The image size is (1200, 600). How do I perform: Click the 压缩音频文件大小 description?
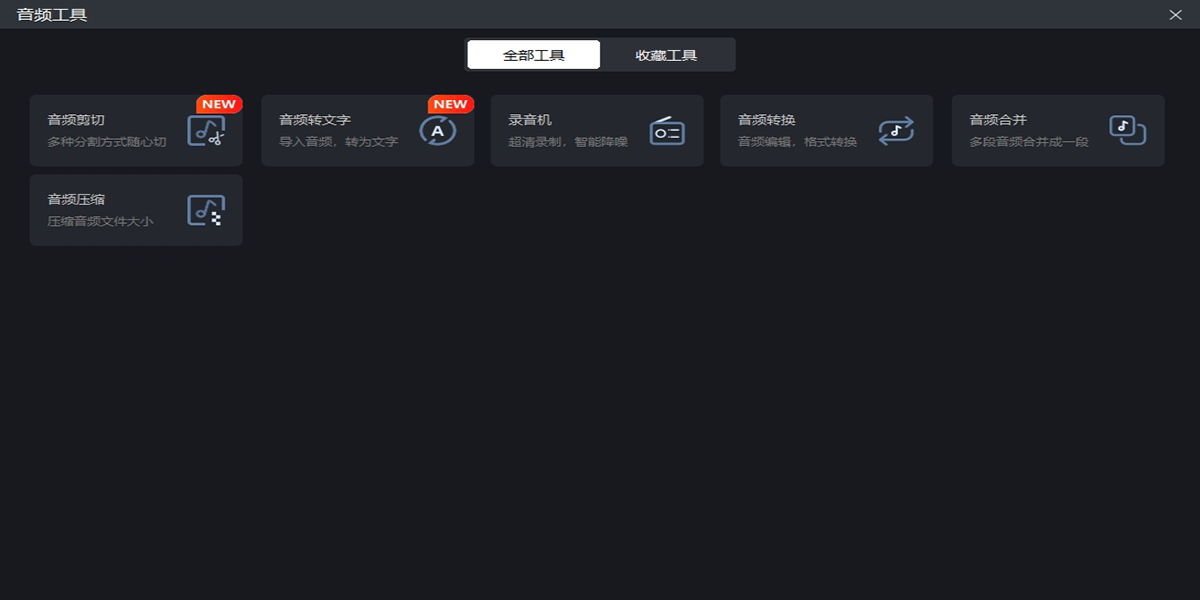101,222
